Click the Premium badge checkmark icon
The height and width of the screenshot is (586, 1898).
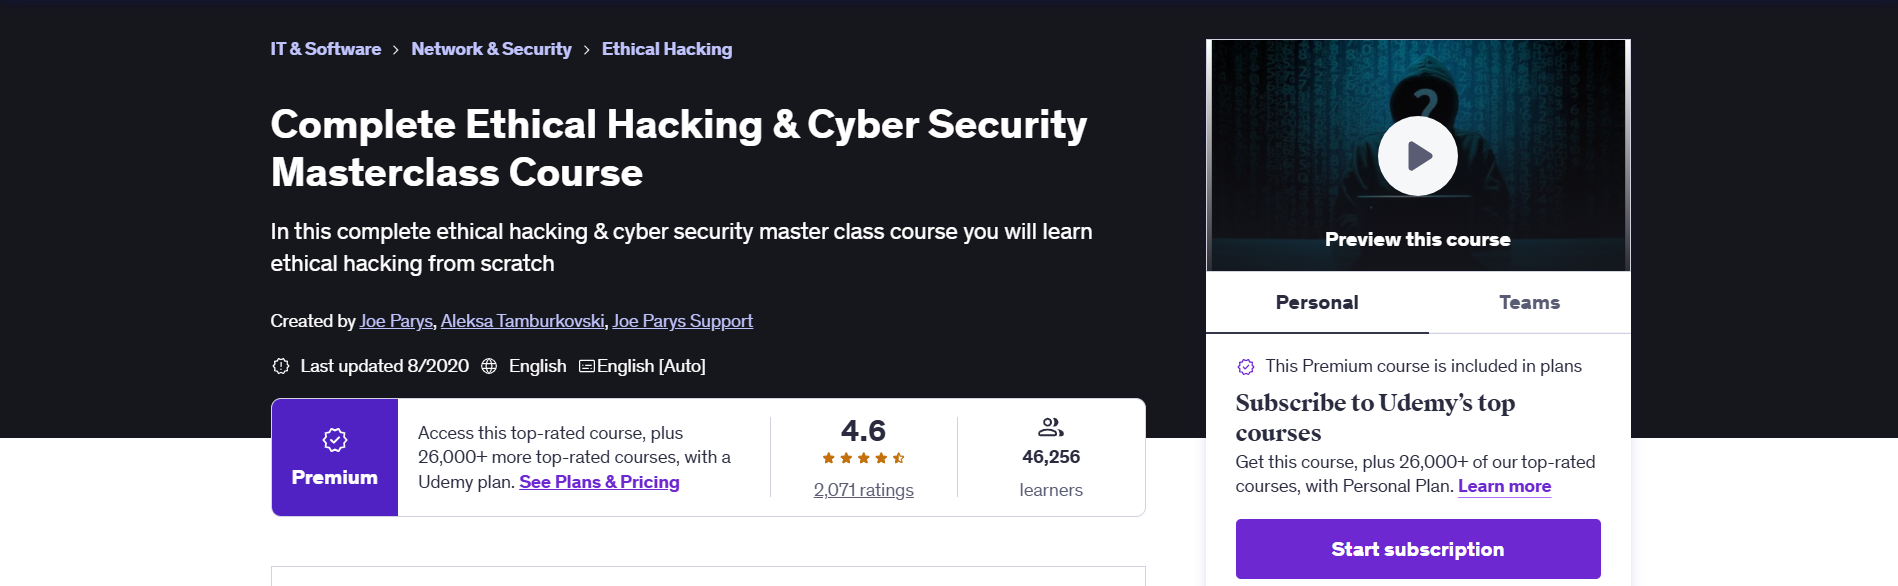click(x=335, y=440)
